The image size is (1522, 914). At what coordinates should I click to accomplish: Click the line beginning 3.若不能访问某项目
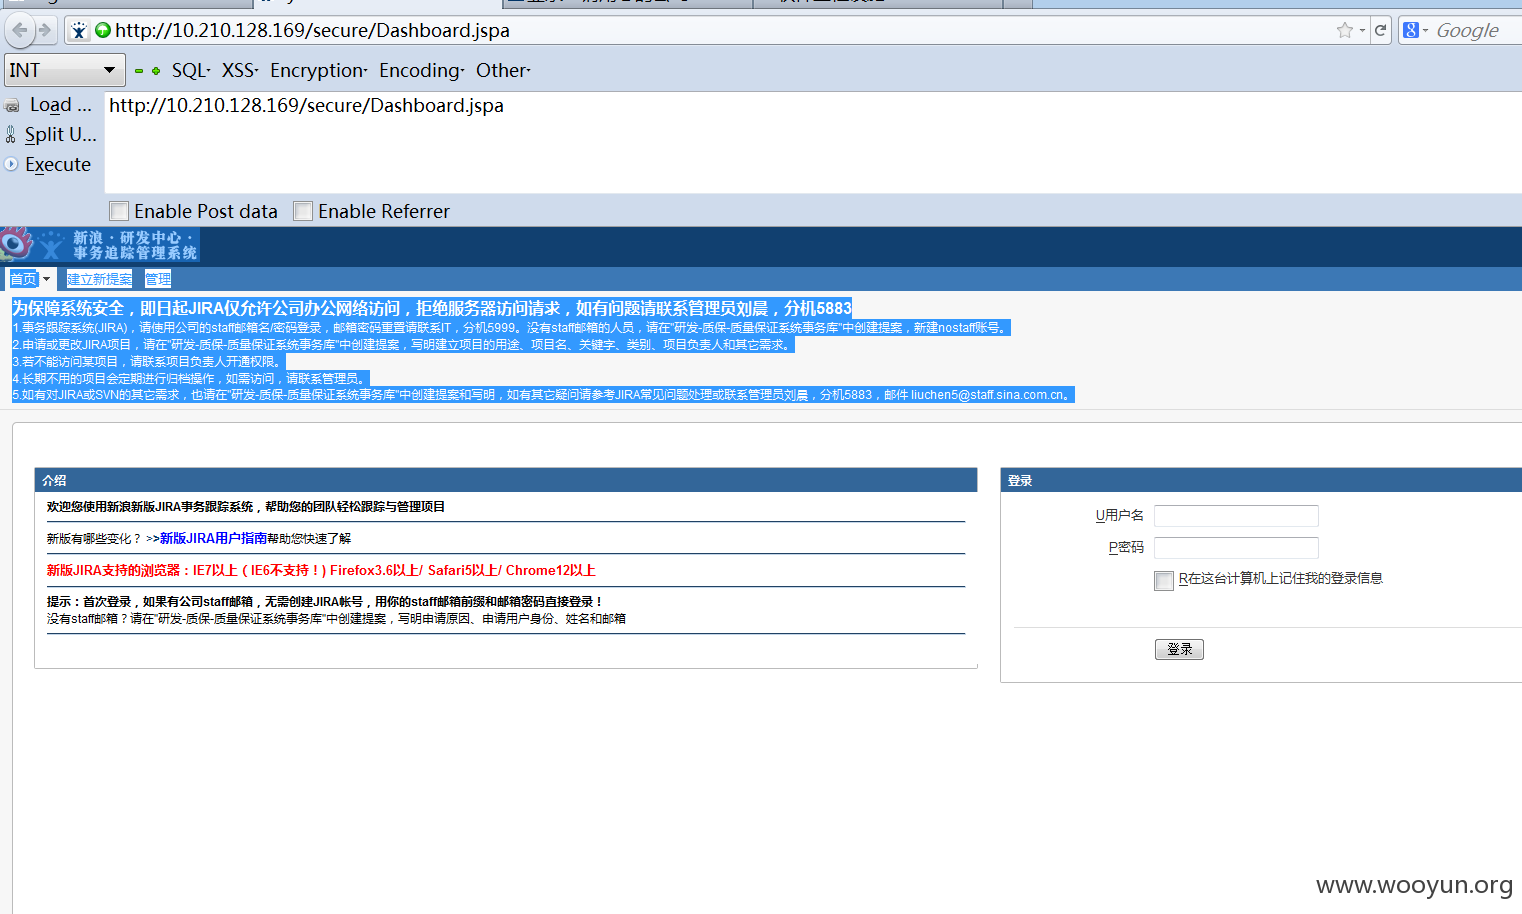coord(149,362)
